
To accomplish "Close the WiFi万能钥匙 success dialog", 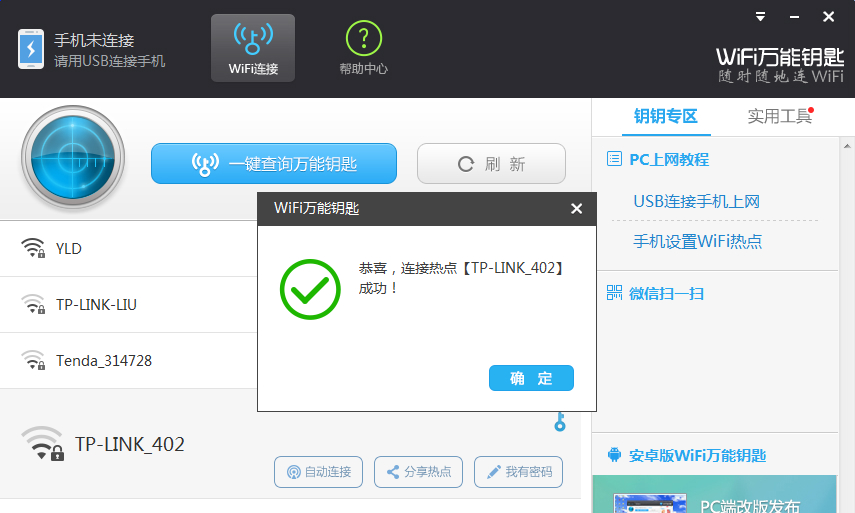I will pos(576,209).
